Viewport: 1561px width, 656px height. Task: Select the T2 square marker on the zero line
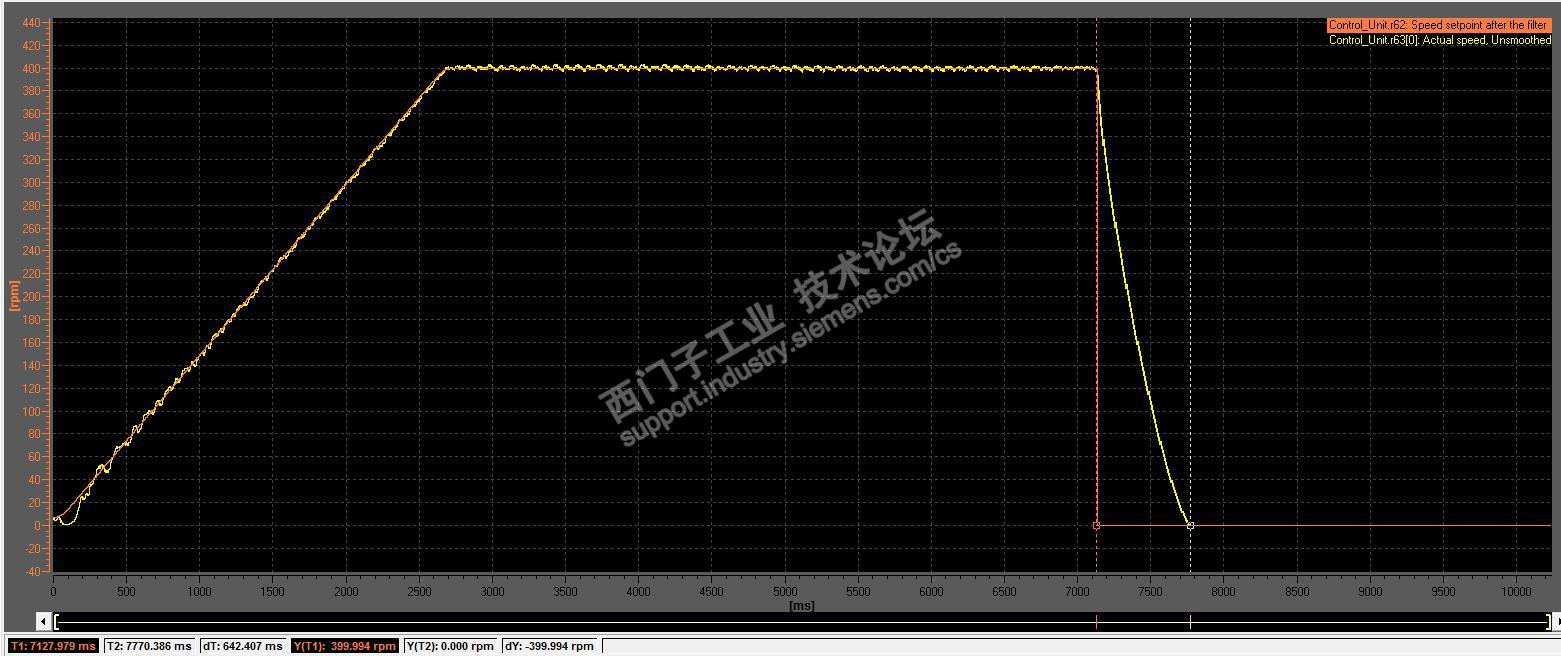[1190, 525]
